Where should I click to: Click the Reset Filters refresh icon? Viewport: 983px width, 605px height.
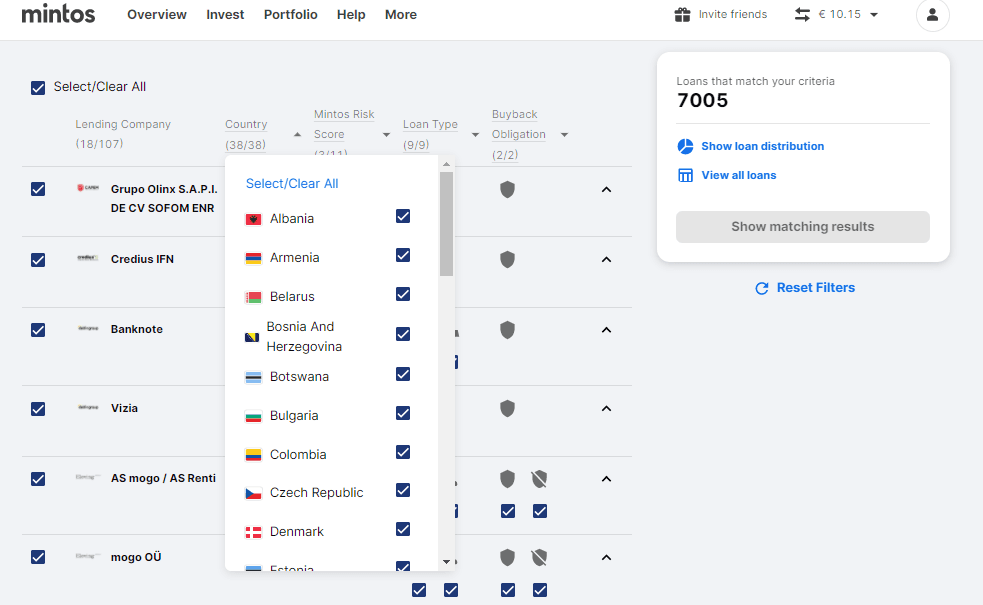point(762,288)
